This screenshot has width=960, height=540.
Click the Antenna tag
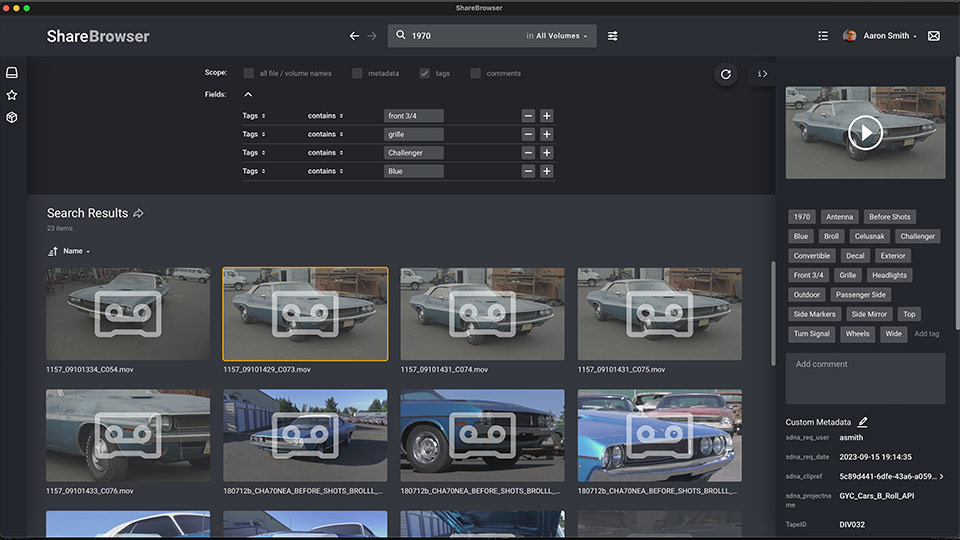pos(839,217)
